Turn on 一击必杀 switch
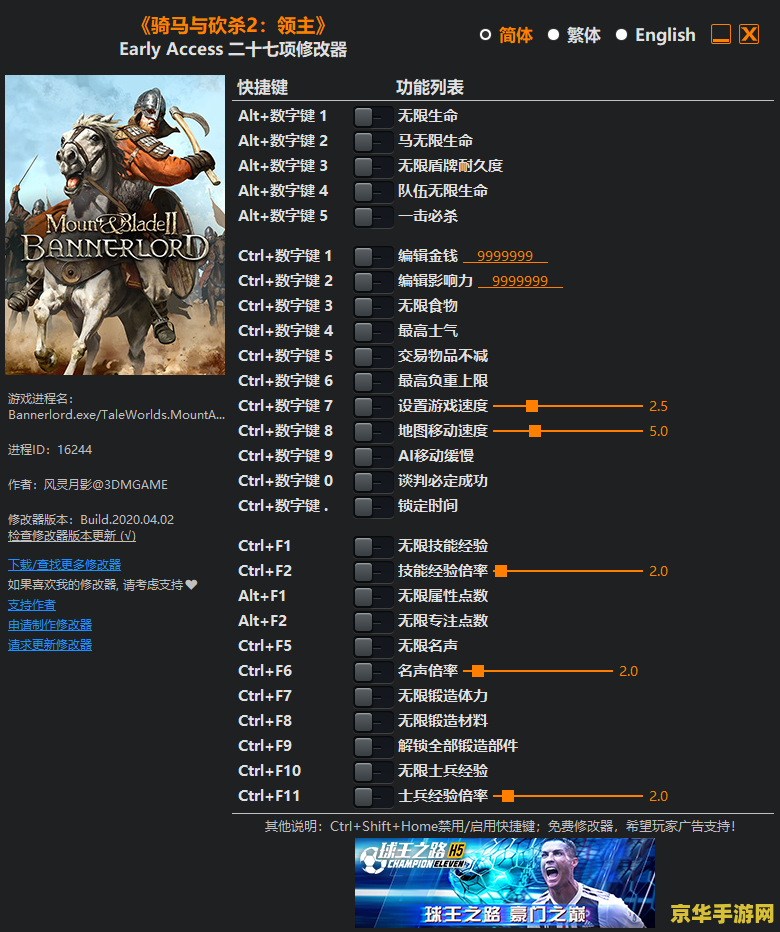Image resolution: width=780 pixels, height=932 pixels. [x=373, y=216]
